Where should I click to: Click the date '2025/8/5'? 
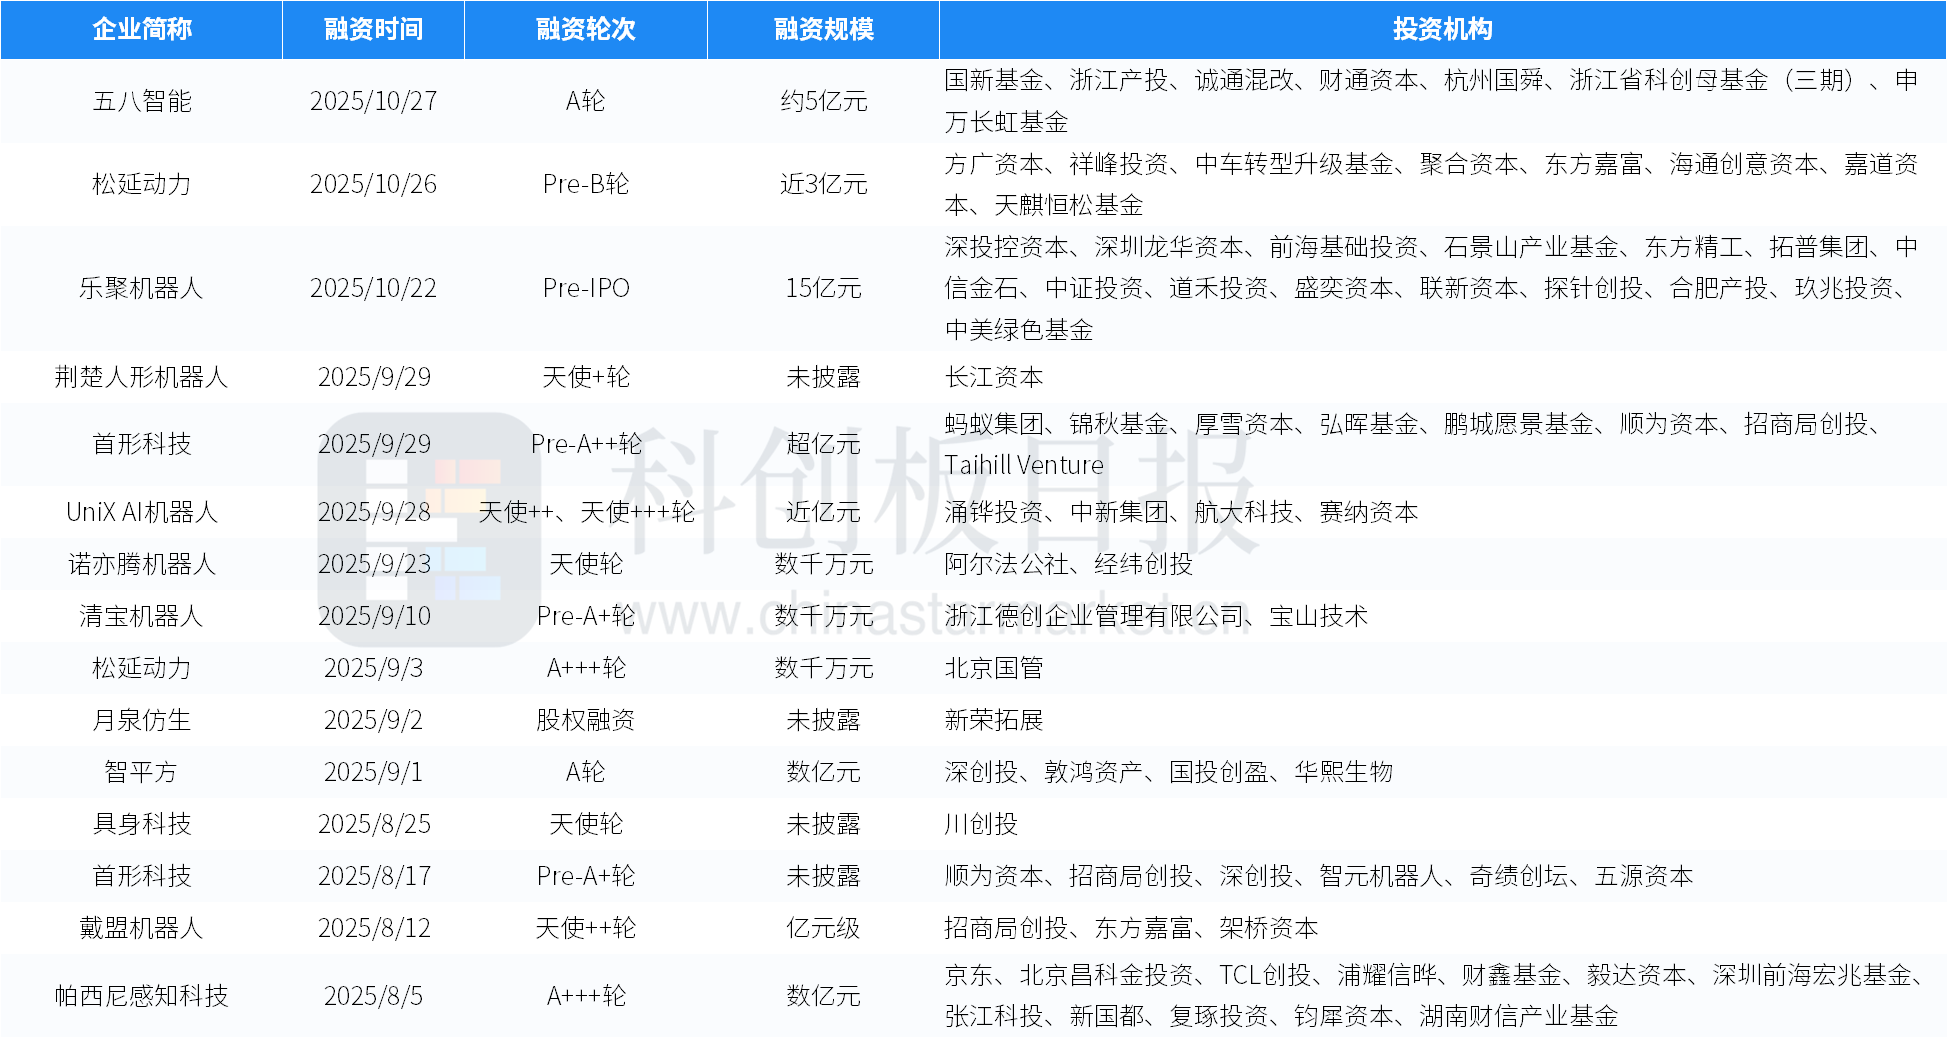click(x=373, y=996)
